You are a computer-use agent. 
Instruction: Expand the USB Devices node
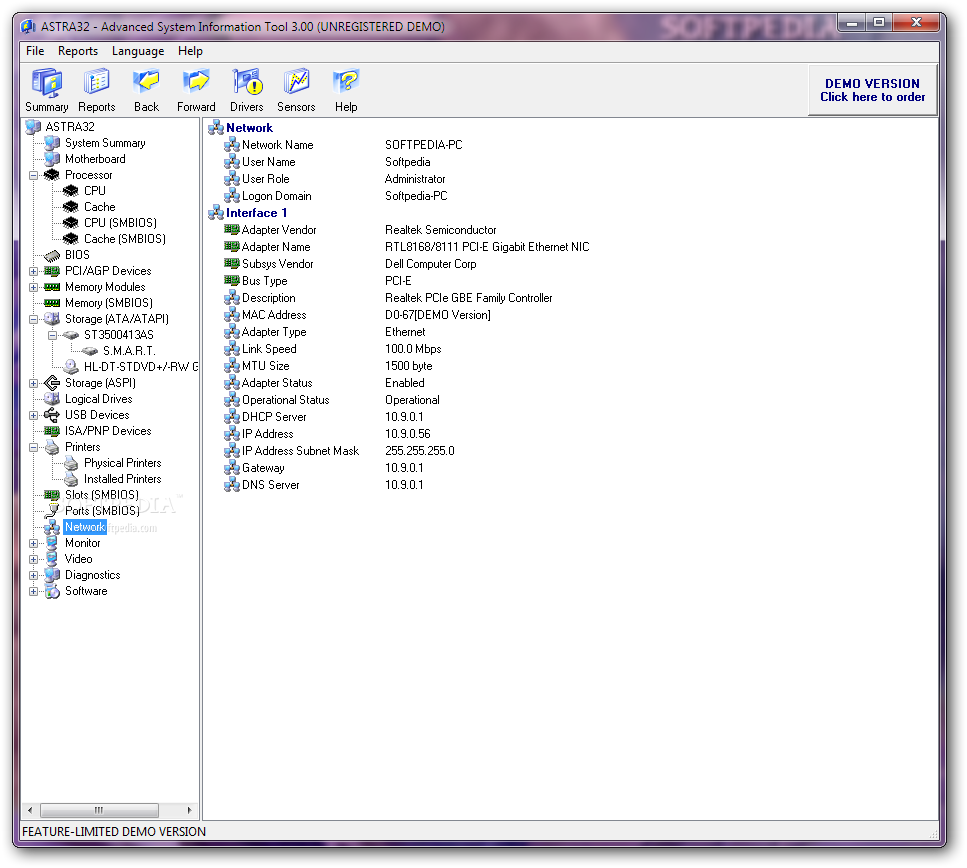tap(34, 415)
